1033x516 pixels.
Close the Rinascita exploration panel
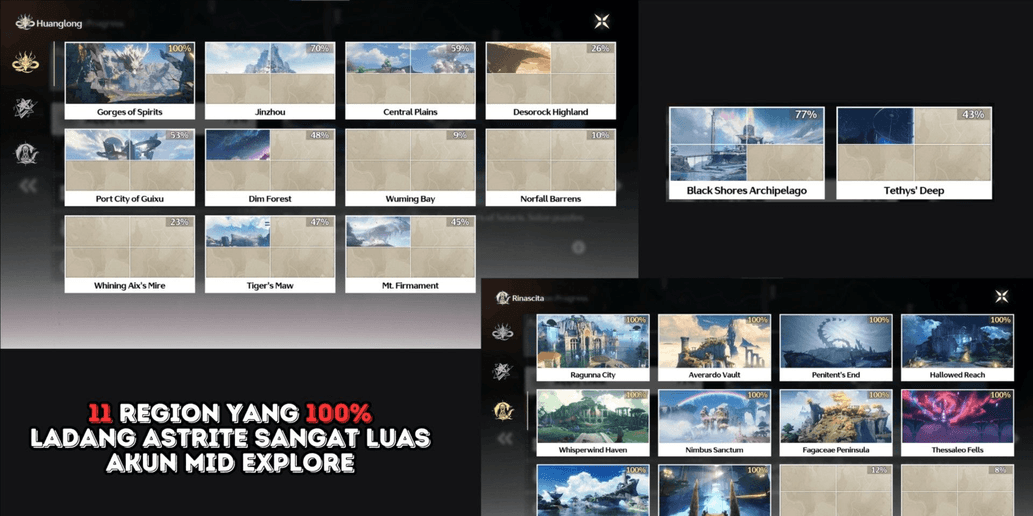[1001, 297]
